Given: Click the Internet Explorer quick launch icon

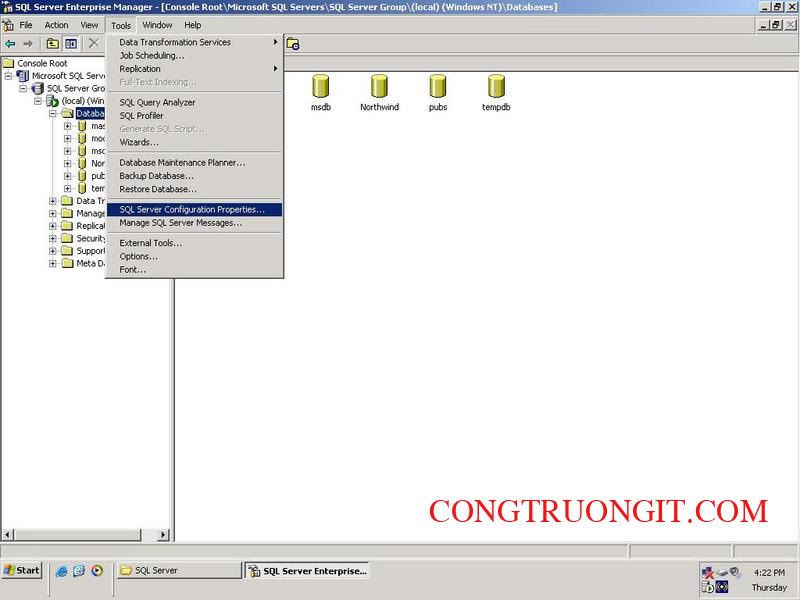Looking at the screenshot, I should pyautogui.click(x=61, y=571).
